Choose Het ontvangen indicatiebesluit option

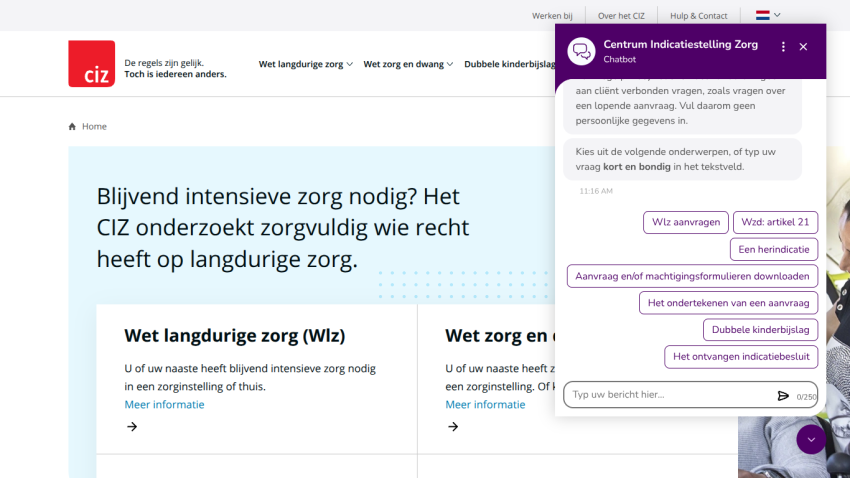coord(741,357)
